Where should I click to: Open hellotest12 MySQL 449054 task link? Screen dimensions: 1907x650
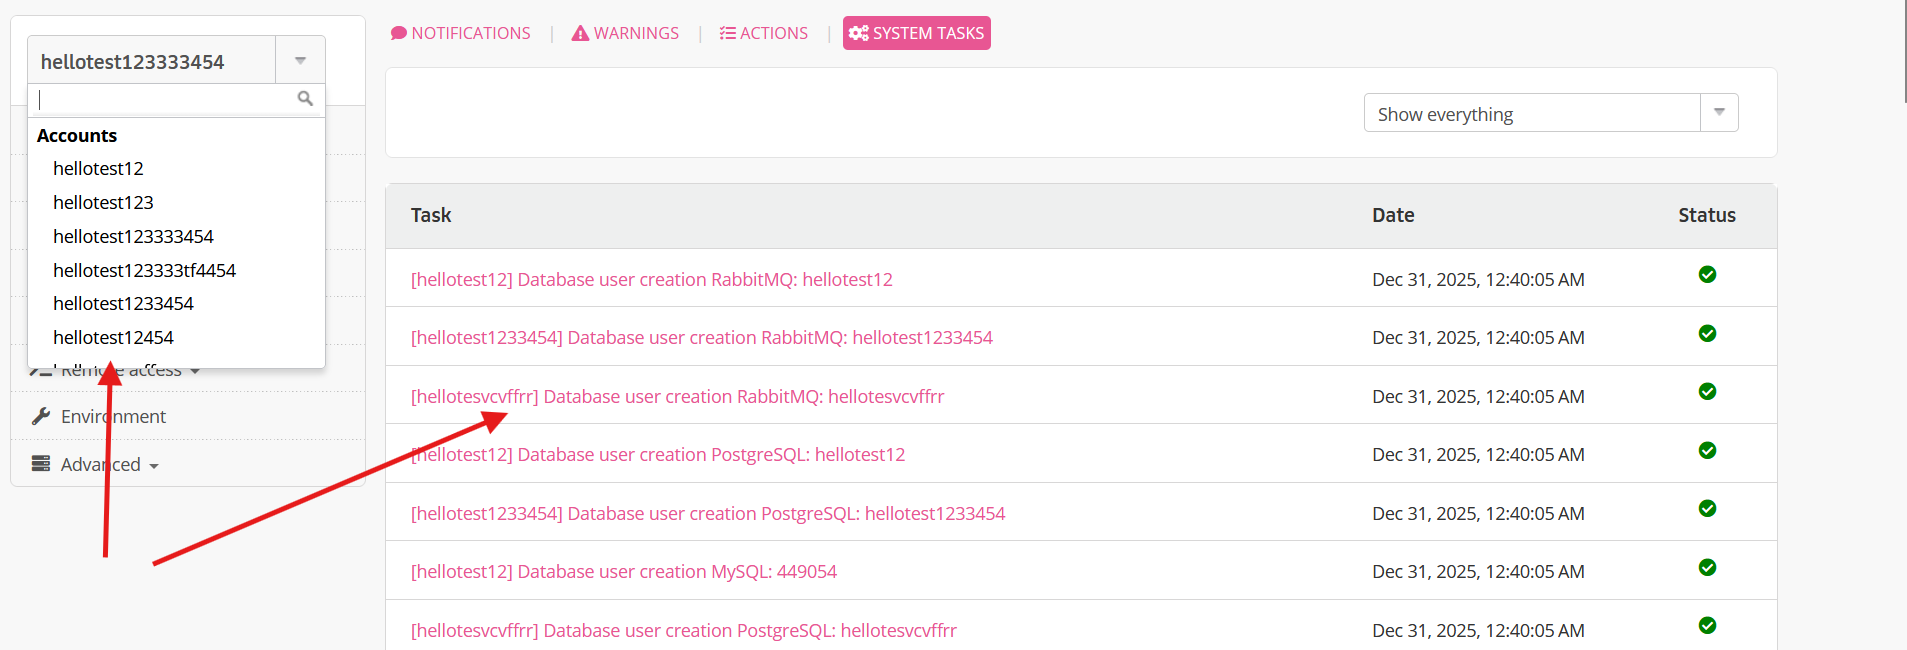(623, 572)
